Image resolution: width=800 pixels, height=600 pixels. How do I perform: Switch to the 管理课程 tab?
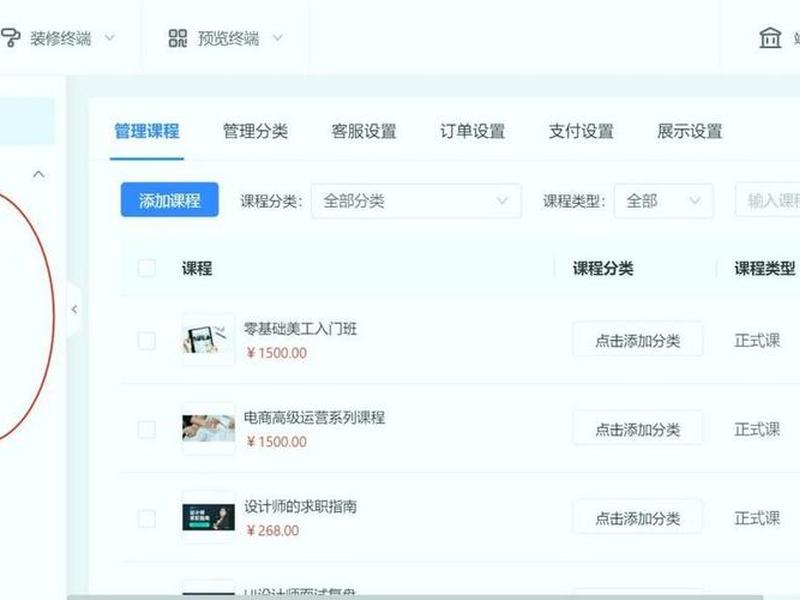[x=147, y=132]
